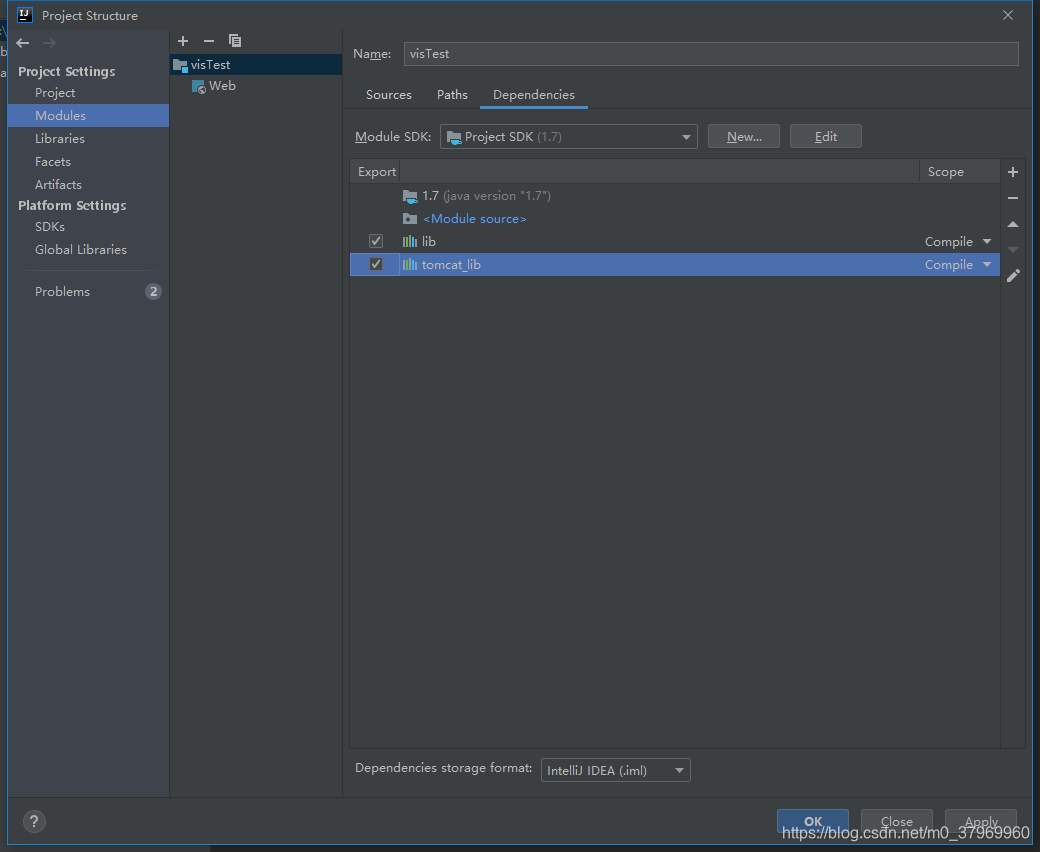Open Dependencies storage format dropdown

[x=616, y=770]
